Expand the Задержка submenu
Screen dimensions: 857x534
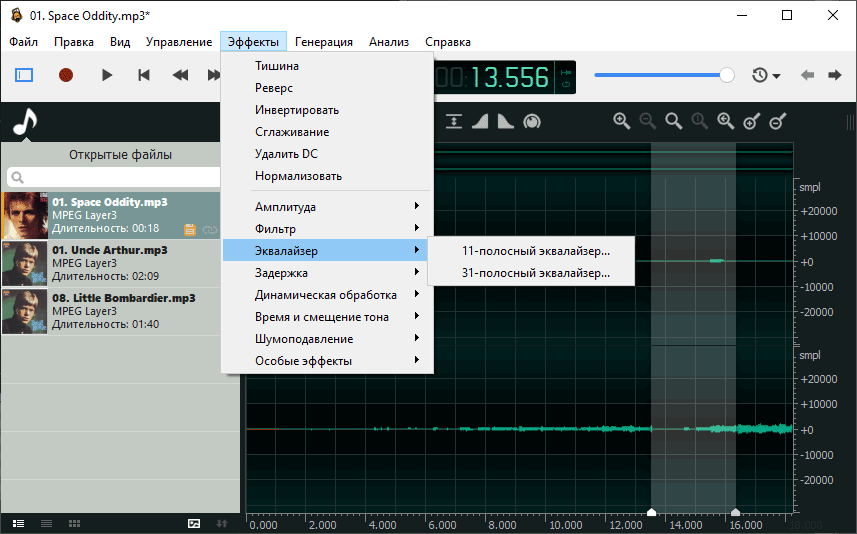pos(327,273)
